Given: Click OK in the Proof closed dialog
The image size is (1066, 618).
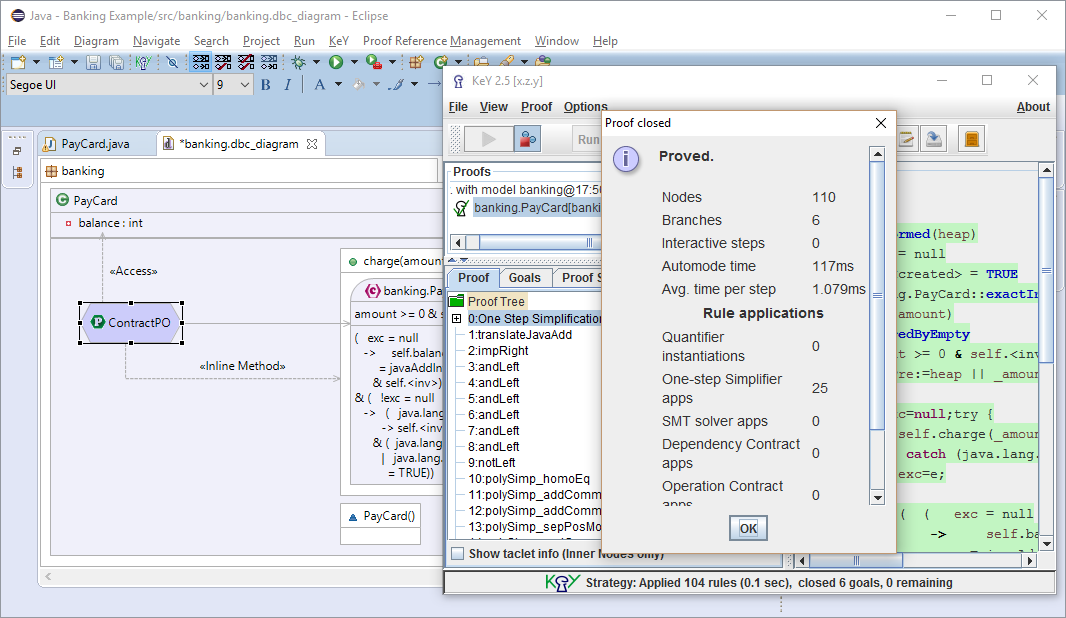Looking at the screenshot, I should point(748,528).
